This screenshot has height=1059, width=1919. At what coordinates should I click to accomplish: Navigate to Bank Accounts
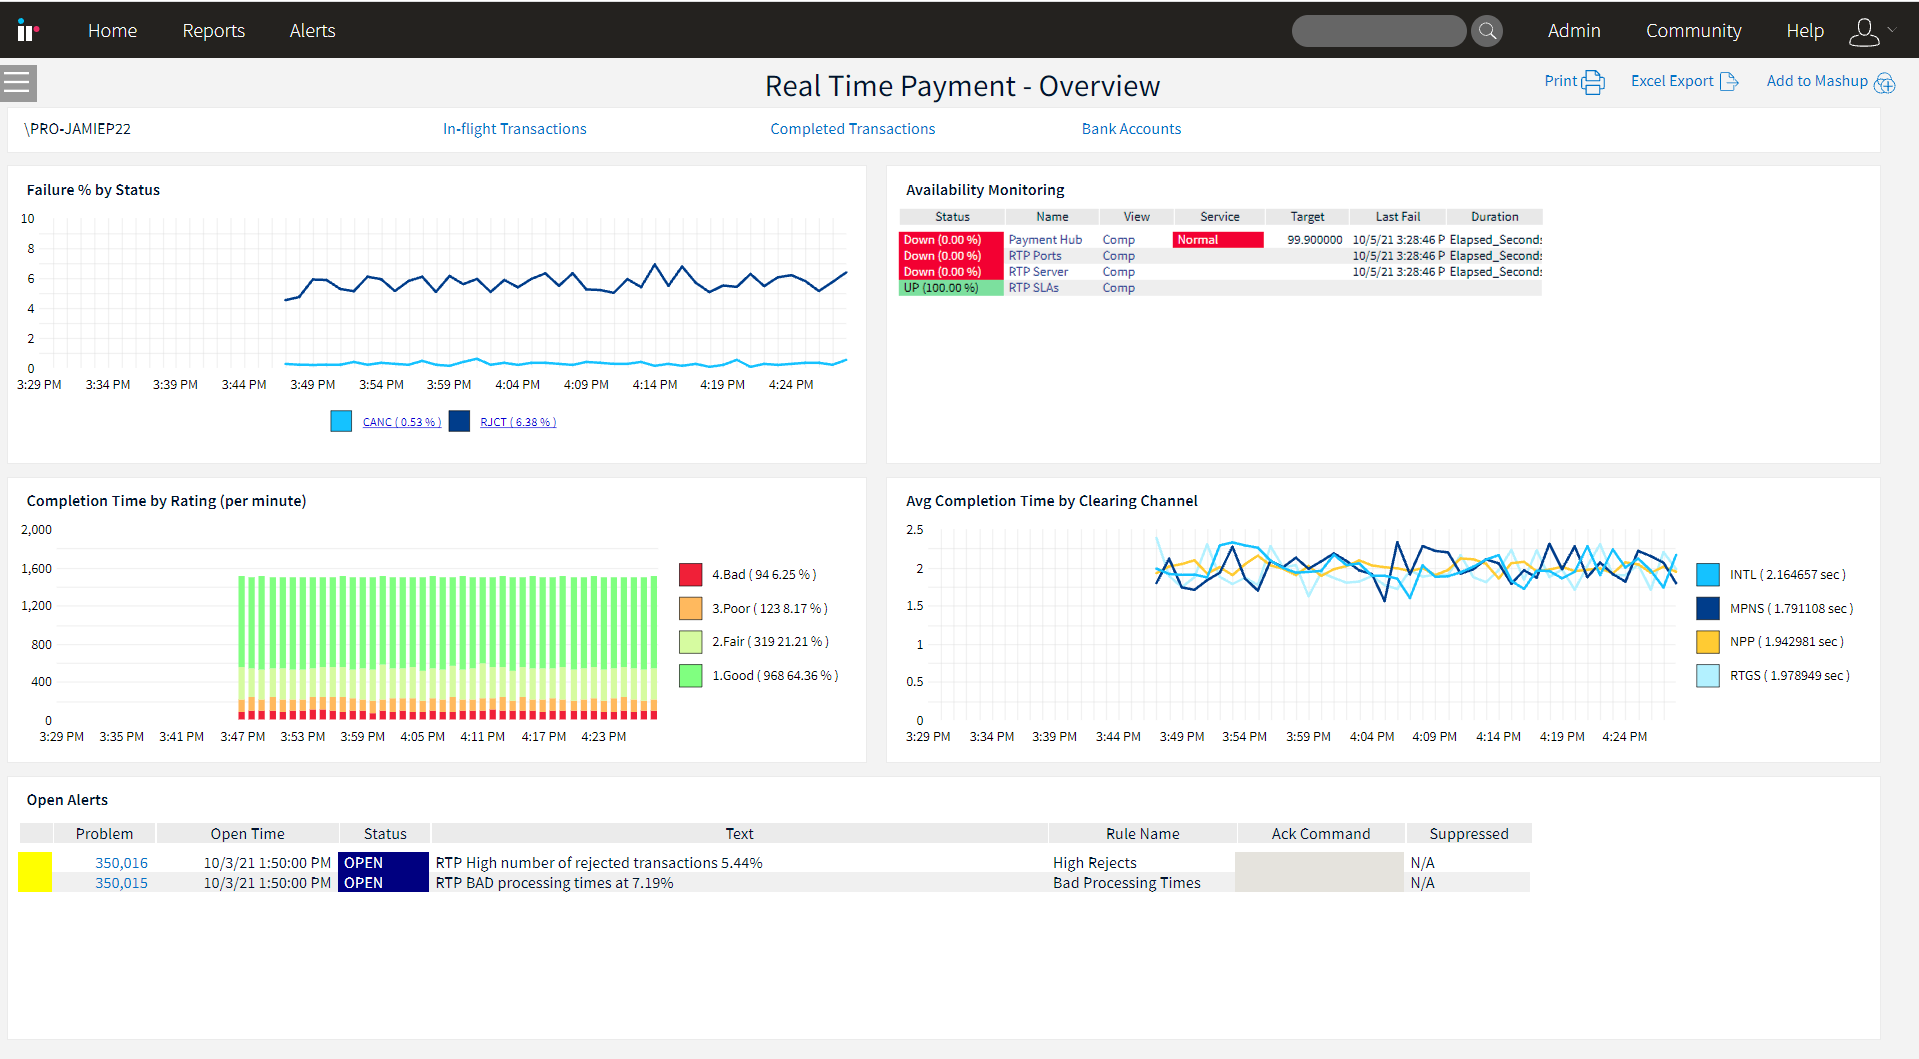(1131, 128)
